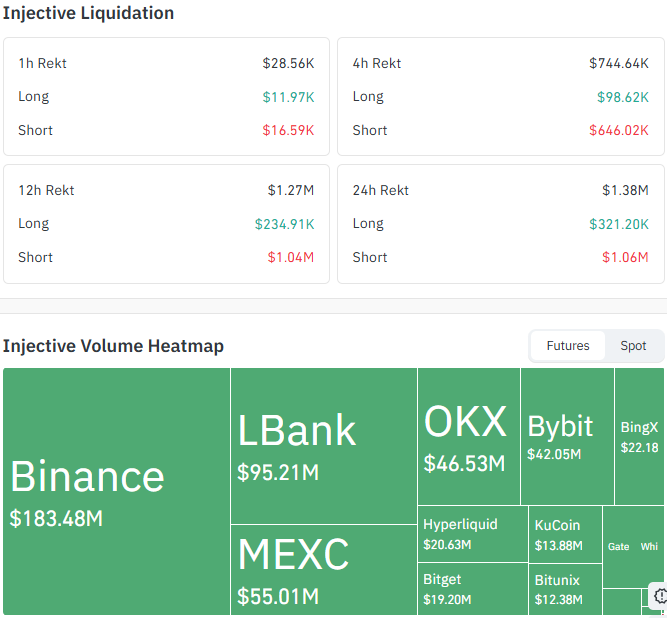Click the 24h Rekt total $1.38M
667x618 pixels.
[x=625, y=190]
